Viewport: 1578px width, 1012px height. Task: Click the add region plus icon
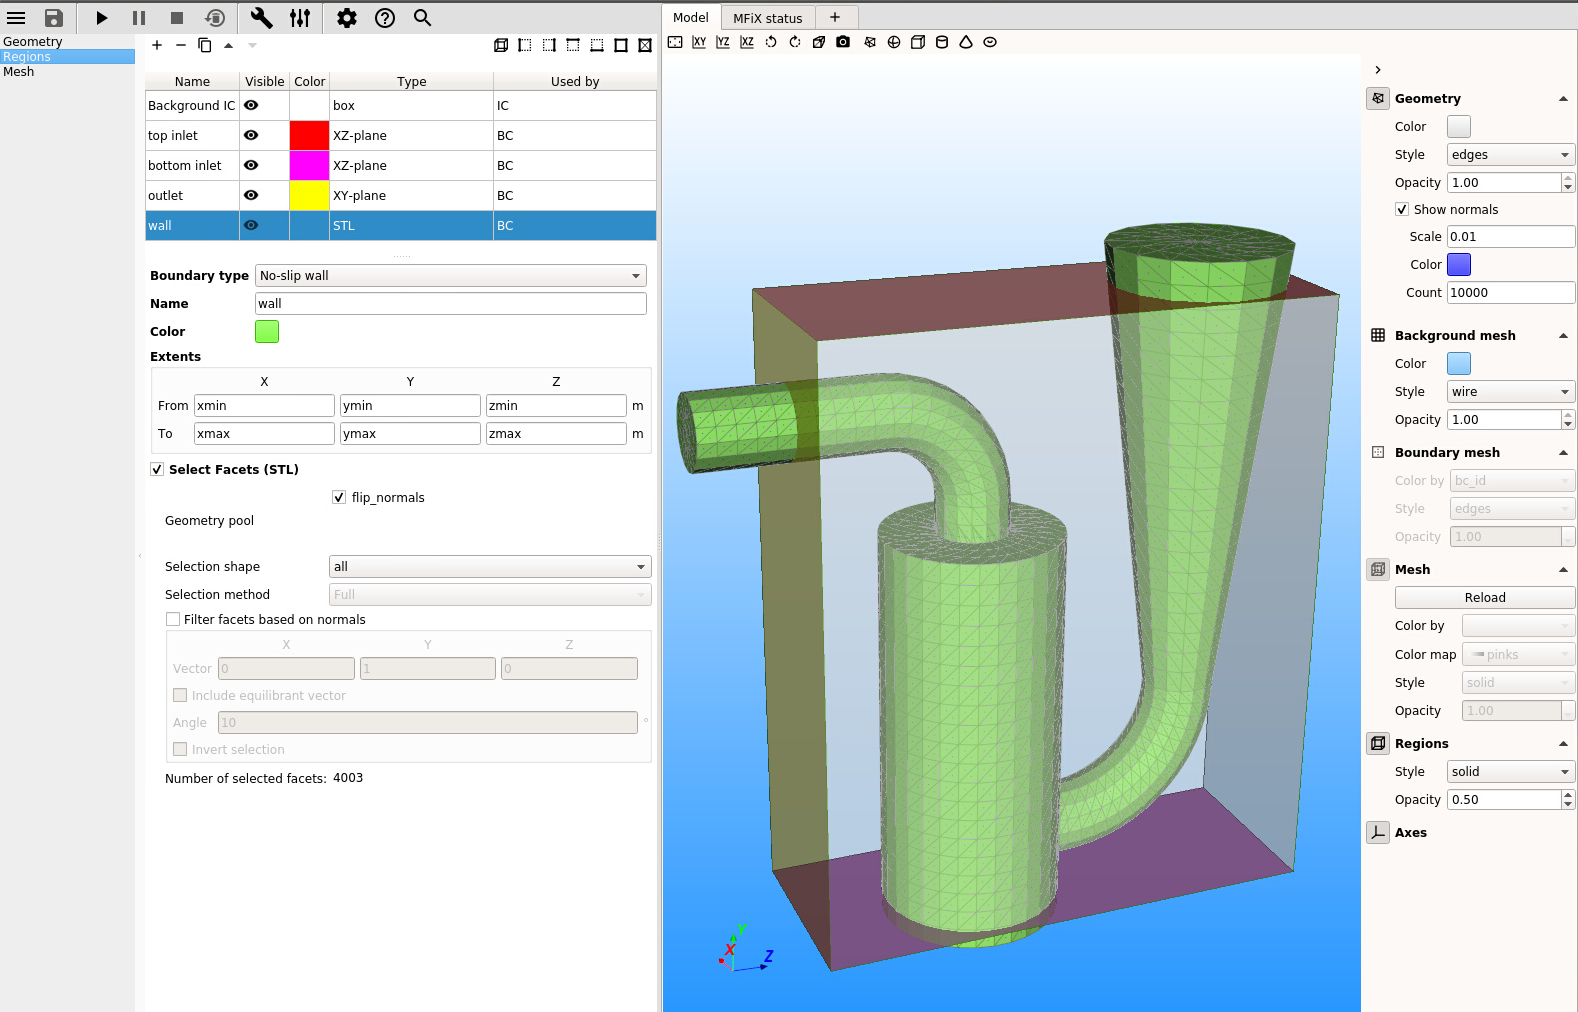[157, 45]
